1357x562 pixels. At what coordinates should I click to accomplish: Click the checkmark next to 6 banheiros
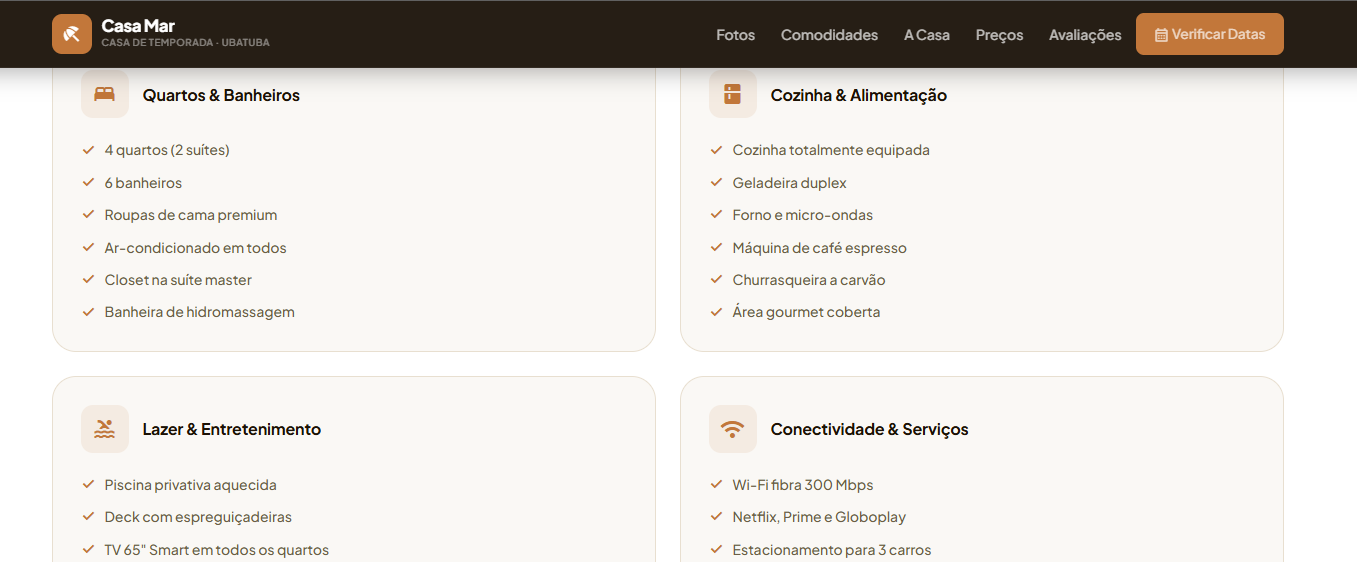[88, 183]
